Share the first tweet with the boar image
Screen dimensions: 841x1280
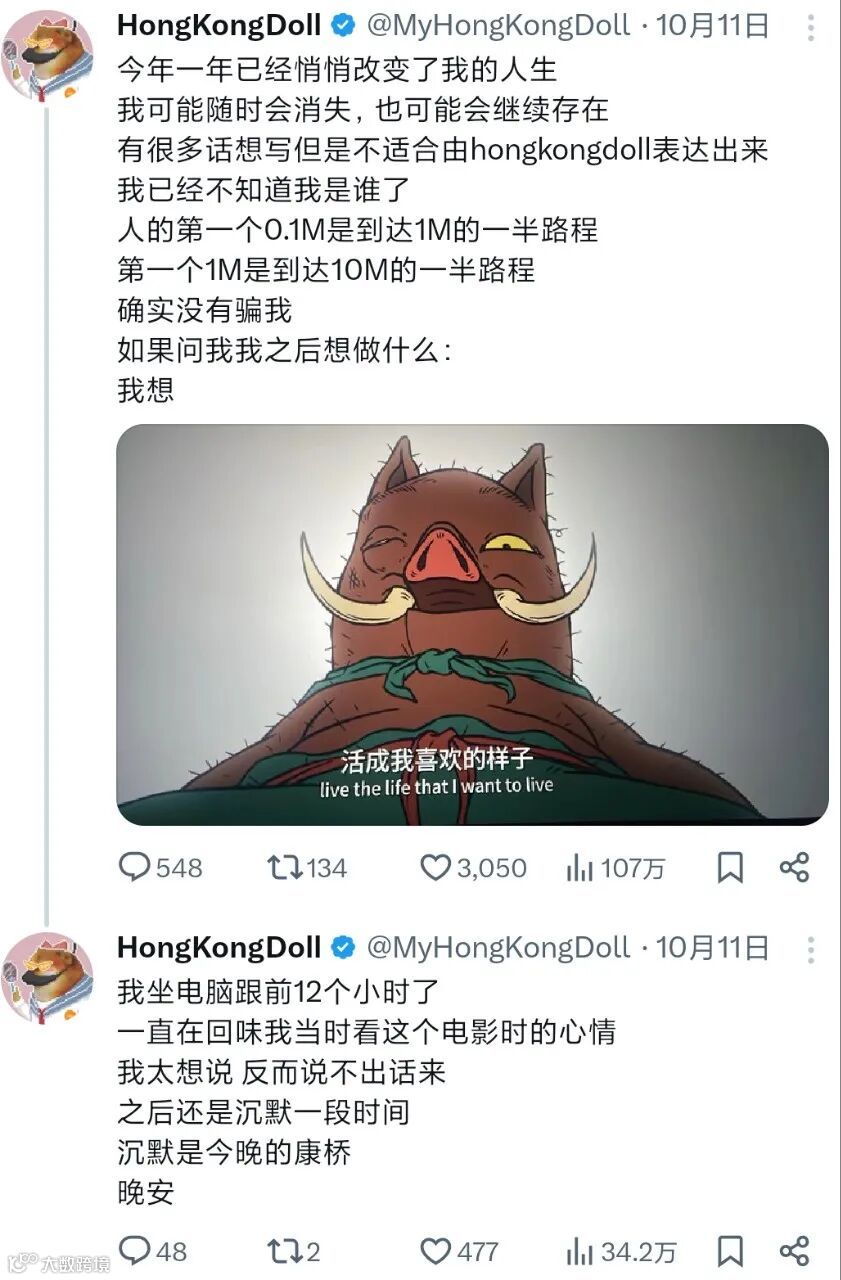[x=794, y=867]
